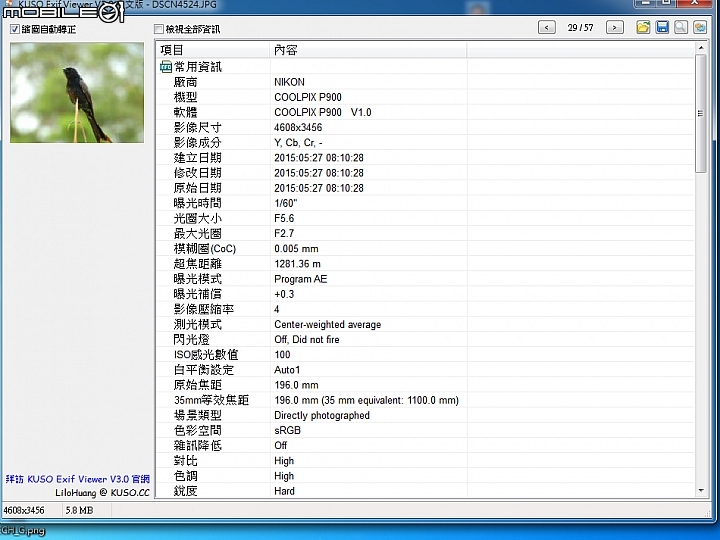Select the 光圈大小 row showing F5.6
The width and height of the screenshot is (720, 540).
tap(425, 219)
